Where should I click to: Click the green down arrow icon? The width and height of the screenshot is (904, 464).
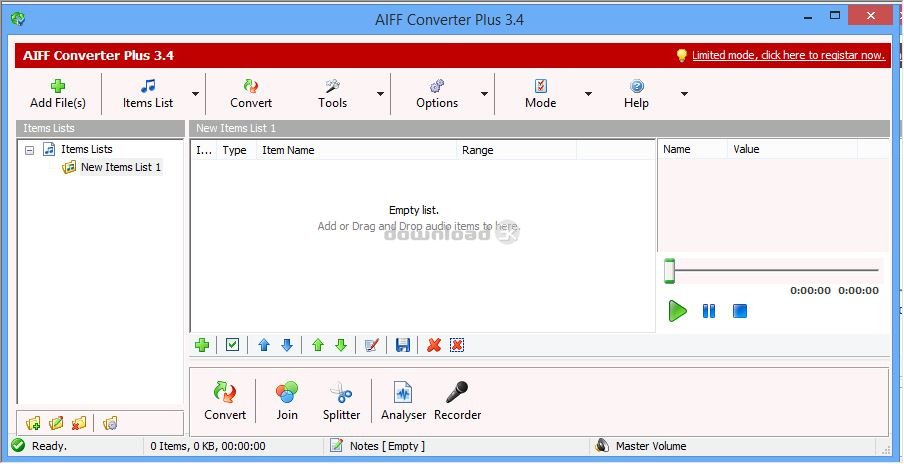click(341, 345)
